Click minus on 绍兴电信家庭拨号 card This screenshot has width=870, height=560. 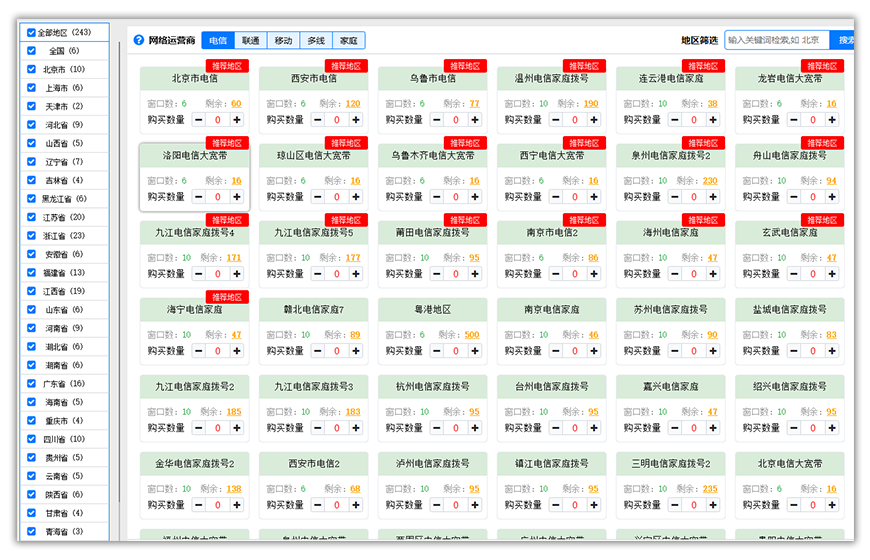794,428
